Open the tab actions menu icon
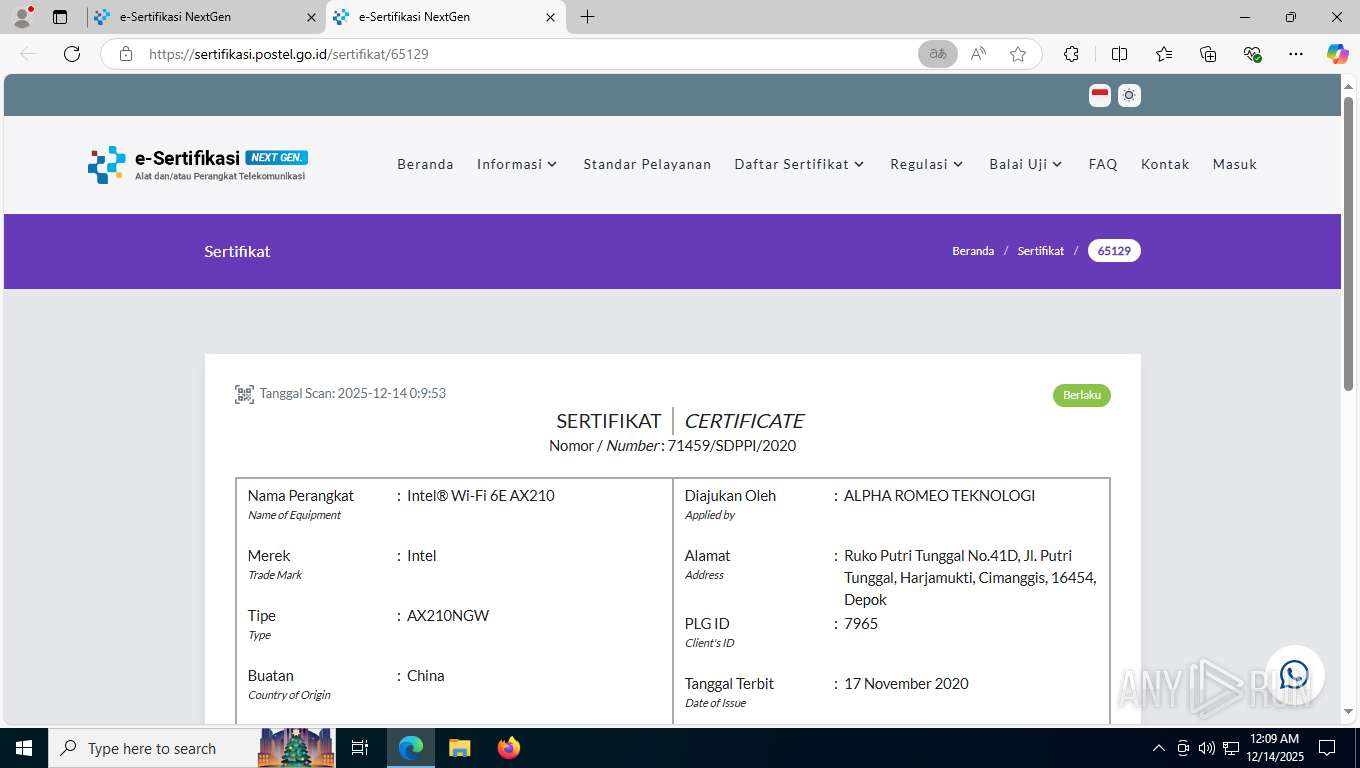This screenshot has width=1360, height=768. [60, 17]
